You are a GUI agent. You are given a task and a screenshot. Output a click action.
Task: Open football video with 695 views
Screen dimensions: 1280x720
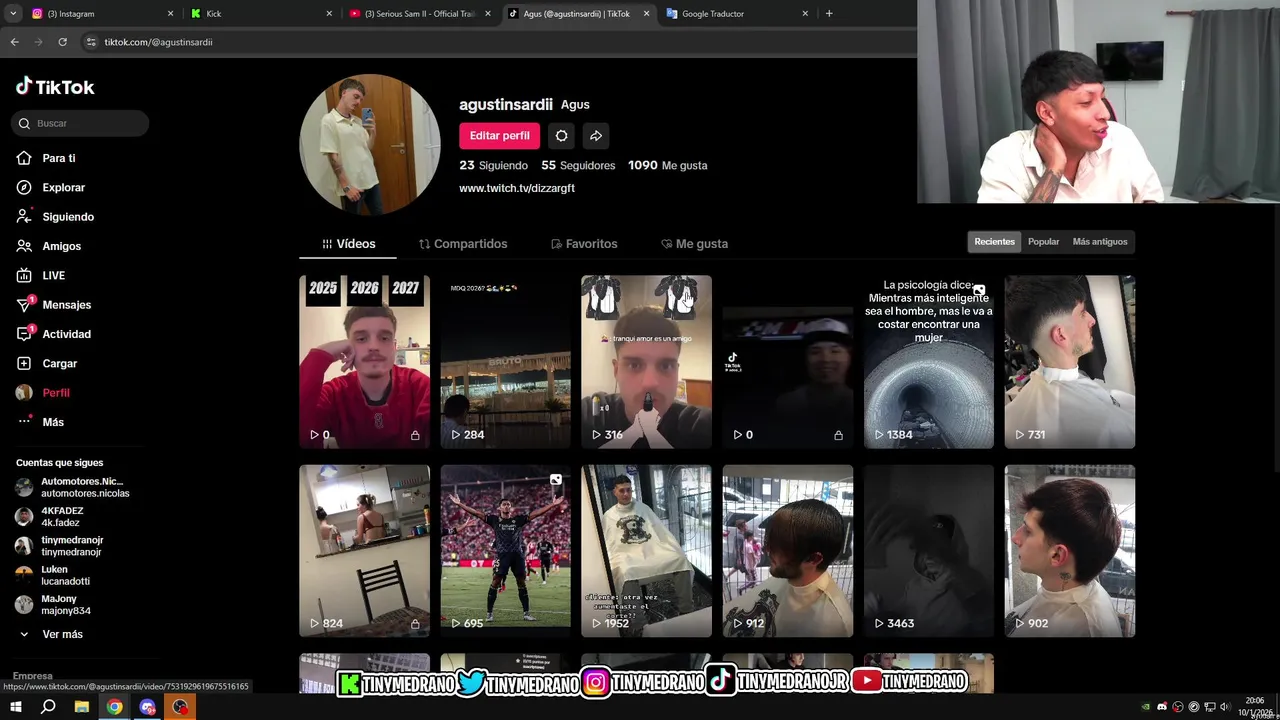coord(505,551)
